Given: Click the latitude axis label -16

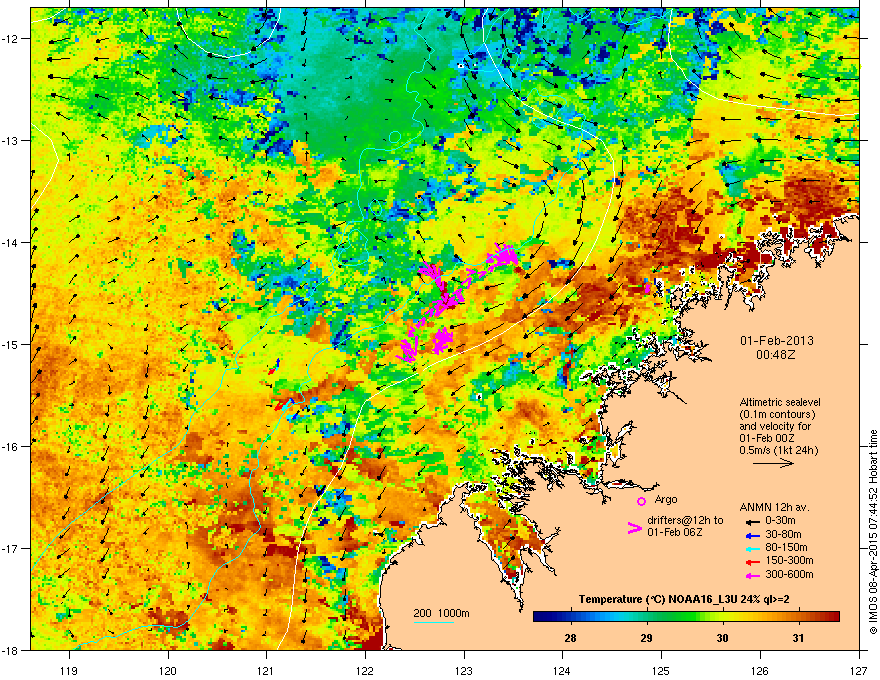Looking at the screenshot, I should [x=10, y=446].
